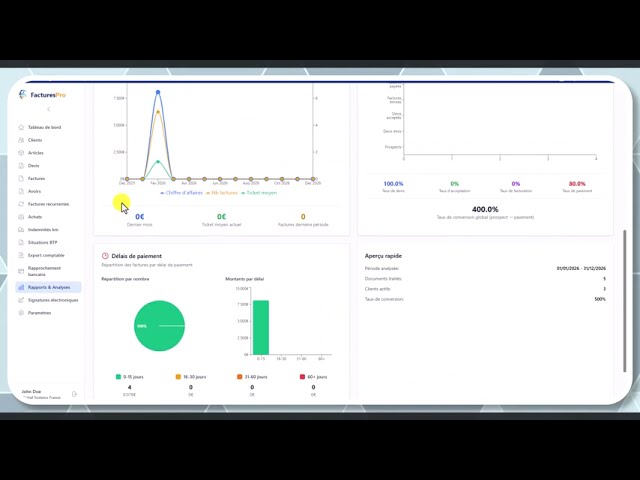Click the orange peak point on the chart
The width and height of the screenshot is (640, 480).
pyautogui.click(x=158, y=112)
